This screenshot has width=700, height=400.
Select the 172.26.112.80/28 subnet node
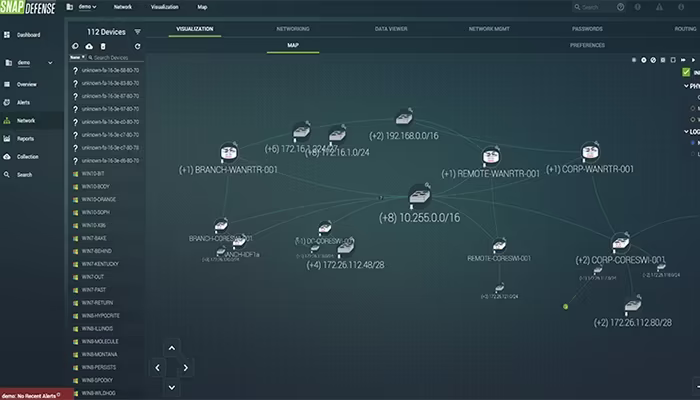click(633, 304)
